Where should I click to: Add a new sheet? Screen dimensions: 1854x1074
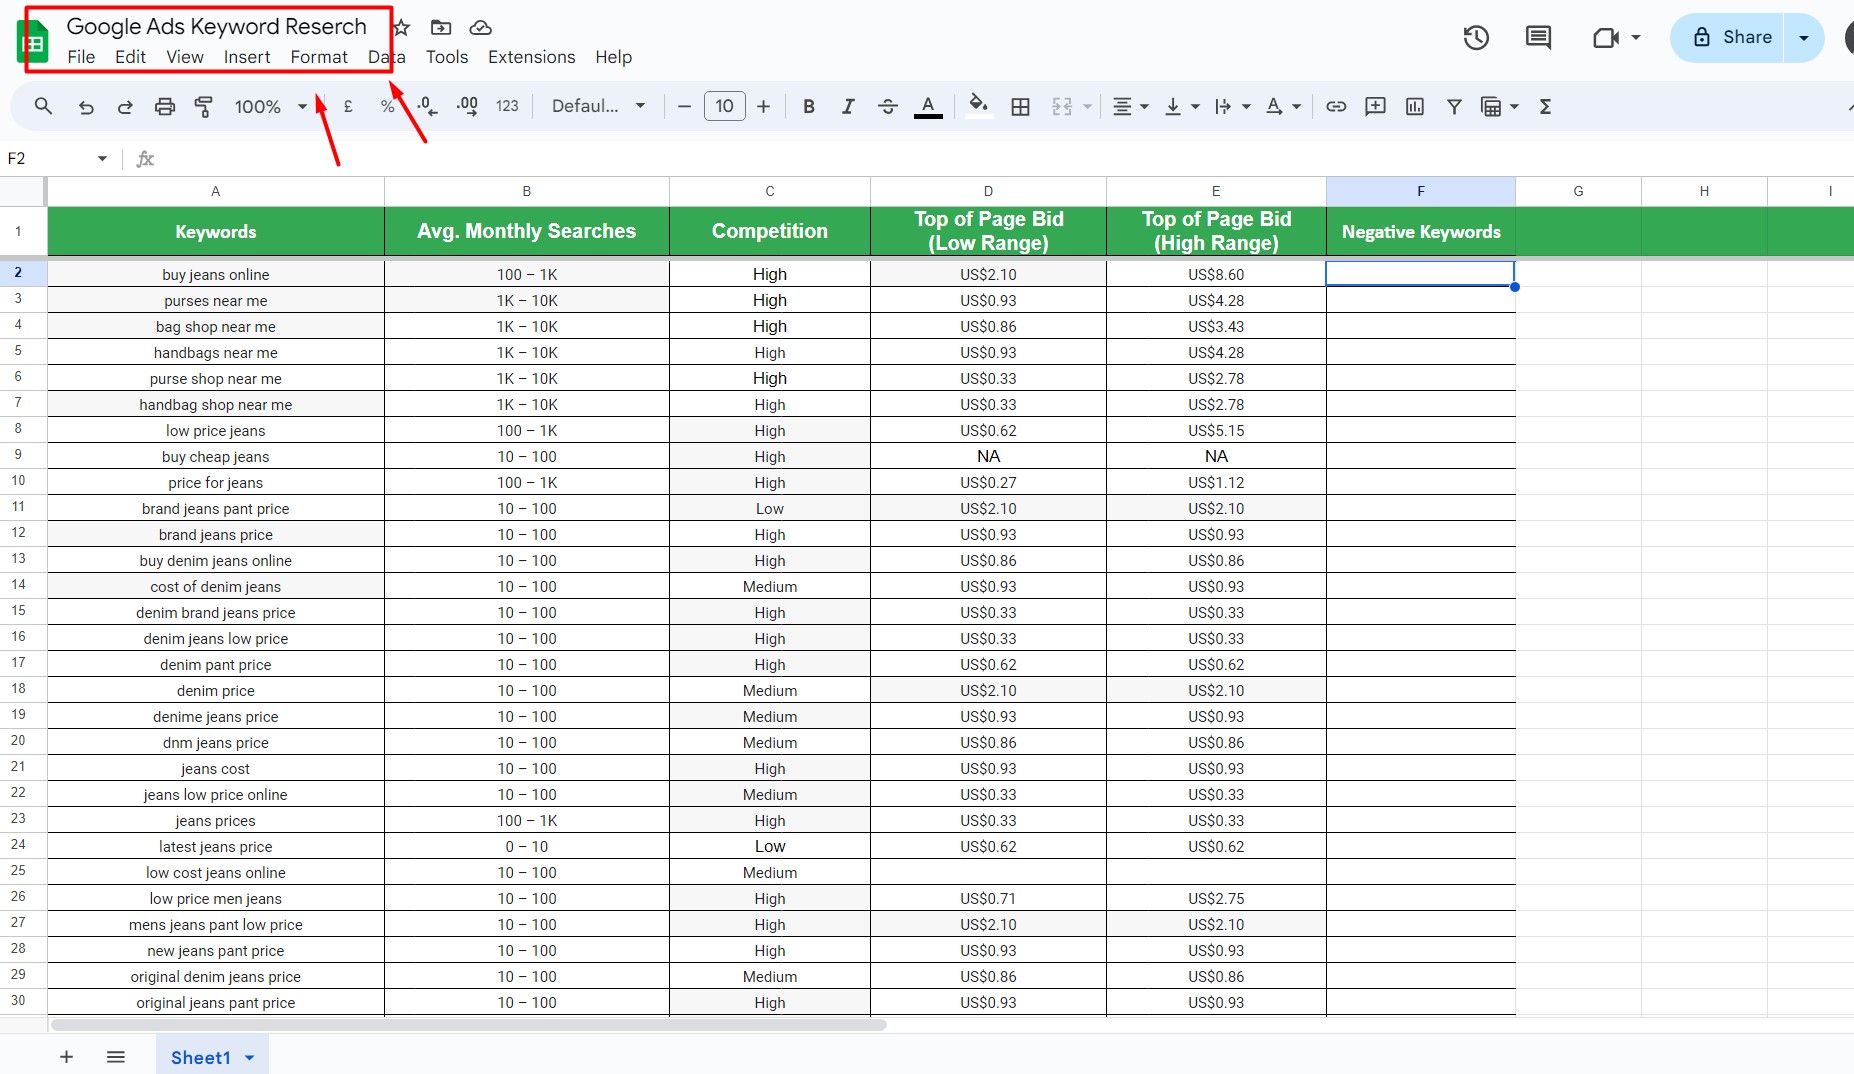tap(66, 1057)
